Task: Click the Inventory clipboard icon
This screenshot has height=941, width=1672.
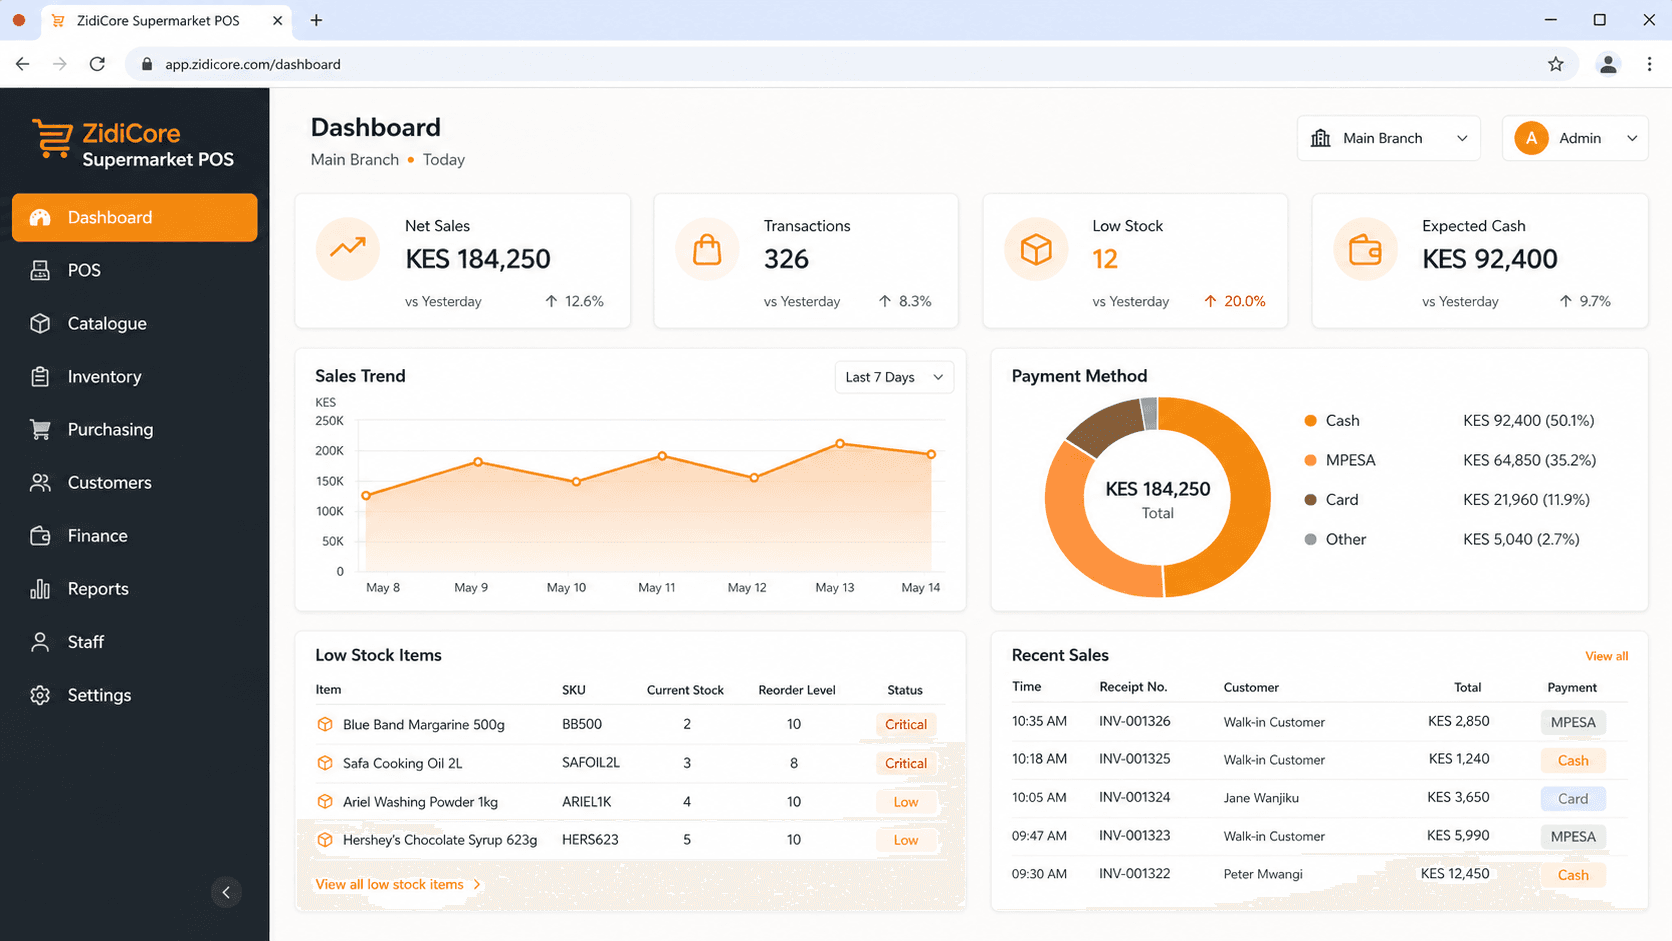Action: click(40, 376)
